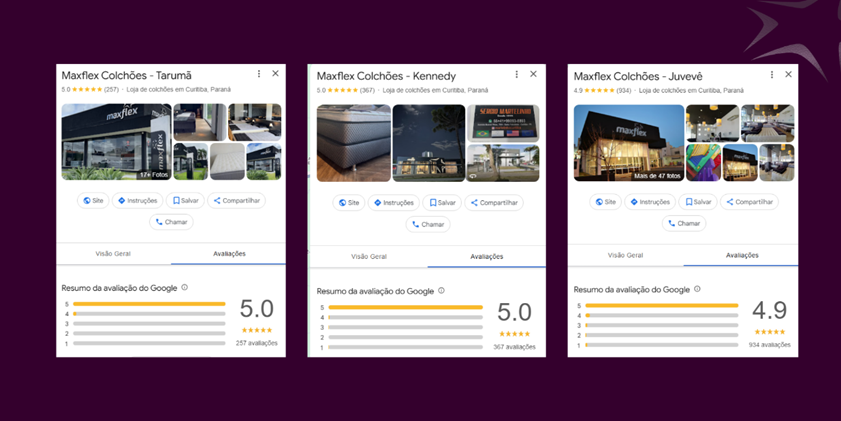This screenshot has height=421, width=841.
Task: Open the three-dot menu on Juvevê card
Action: 772,75
